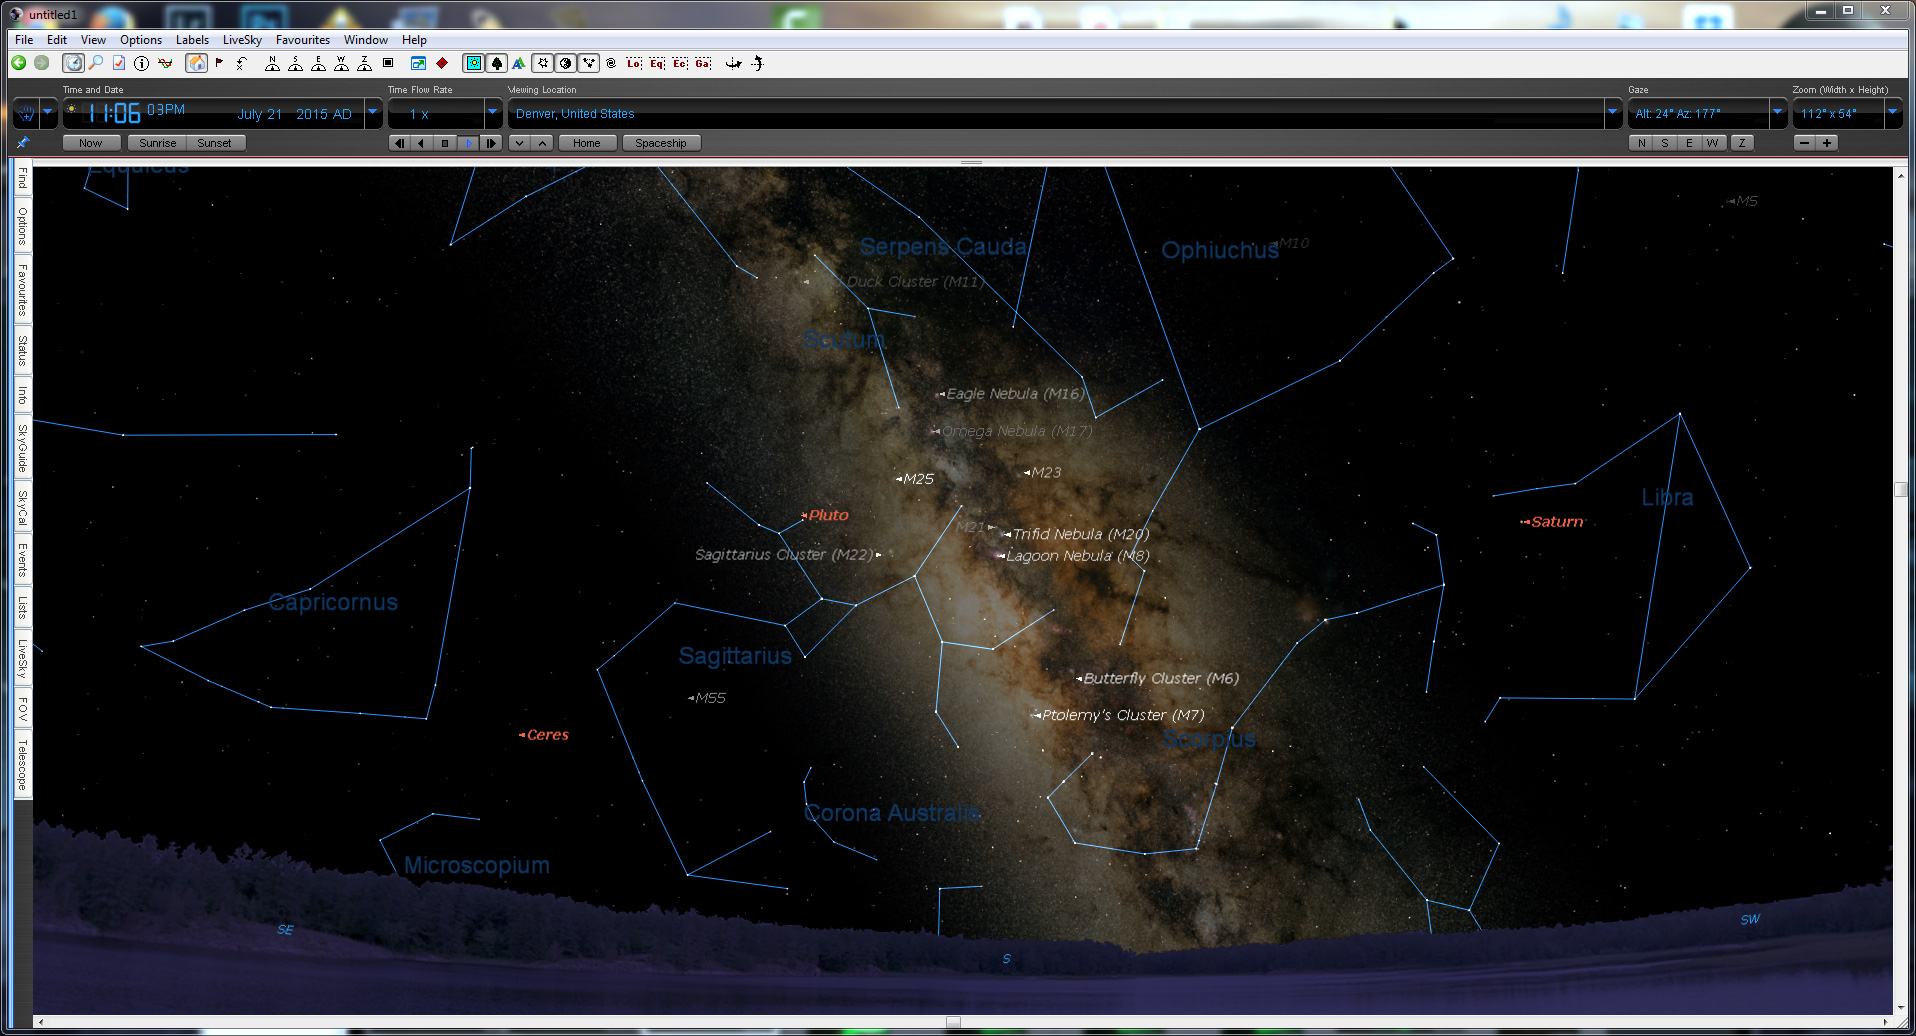The image size is (1916, 1036).
Task: Click the hand cursor tool icon
Action: pos(26,113)
